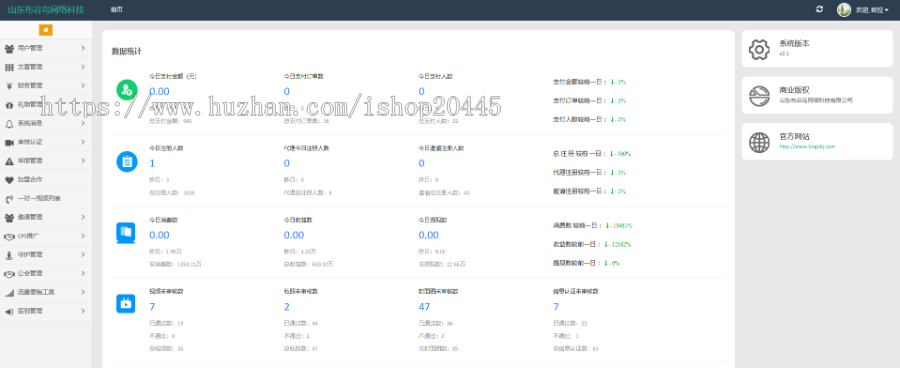Select the 首页 tab in top bar
The width and height of the screenshot is (900, 368).
(x=117, y=10)
